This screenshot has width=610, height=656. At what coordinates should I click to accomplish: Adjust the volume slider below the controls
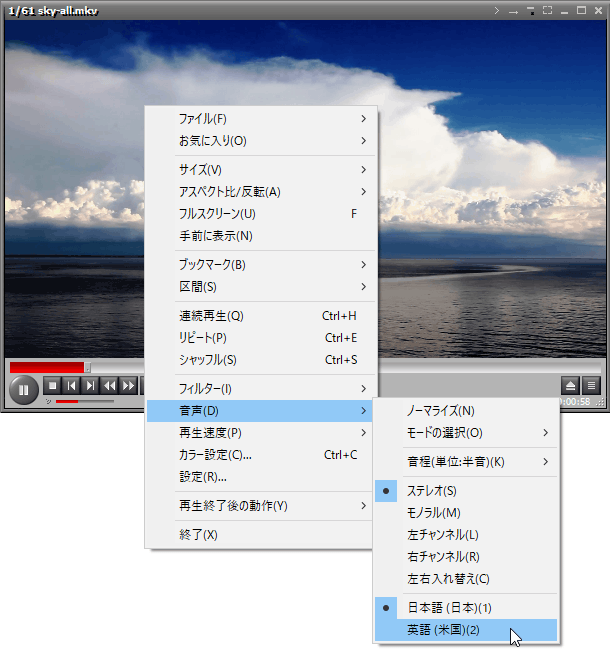pos(85,402)
